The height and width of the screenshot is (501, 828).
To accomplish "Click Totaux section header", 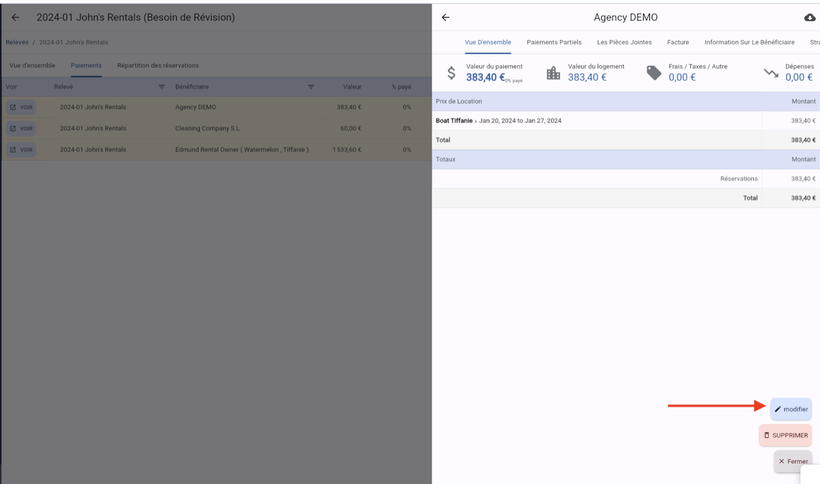I will 626,159.
